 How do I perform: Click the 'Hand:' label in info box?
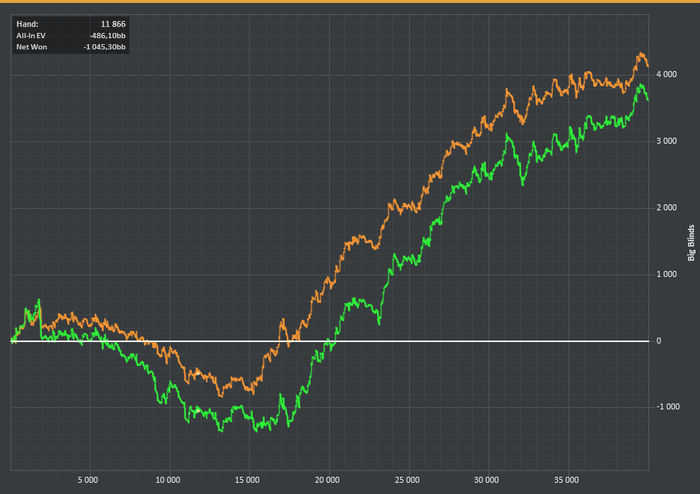tap(27, 24)
